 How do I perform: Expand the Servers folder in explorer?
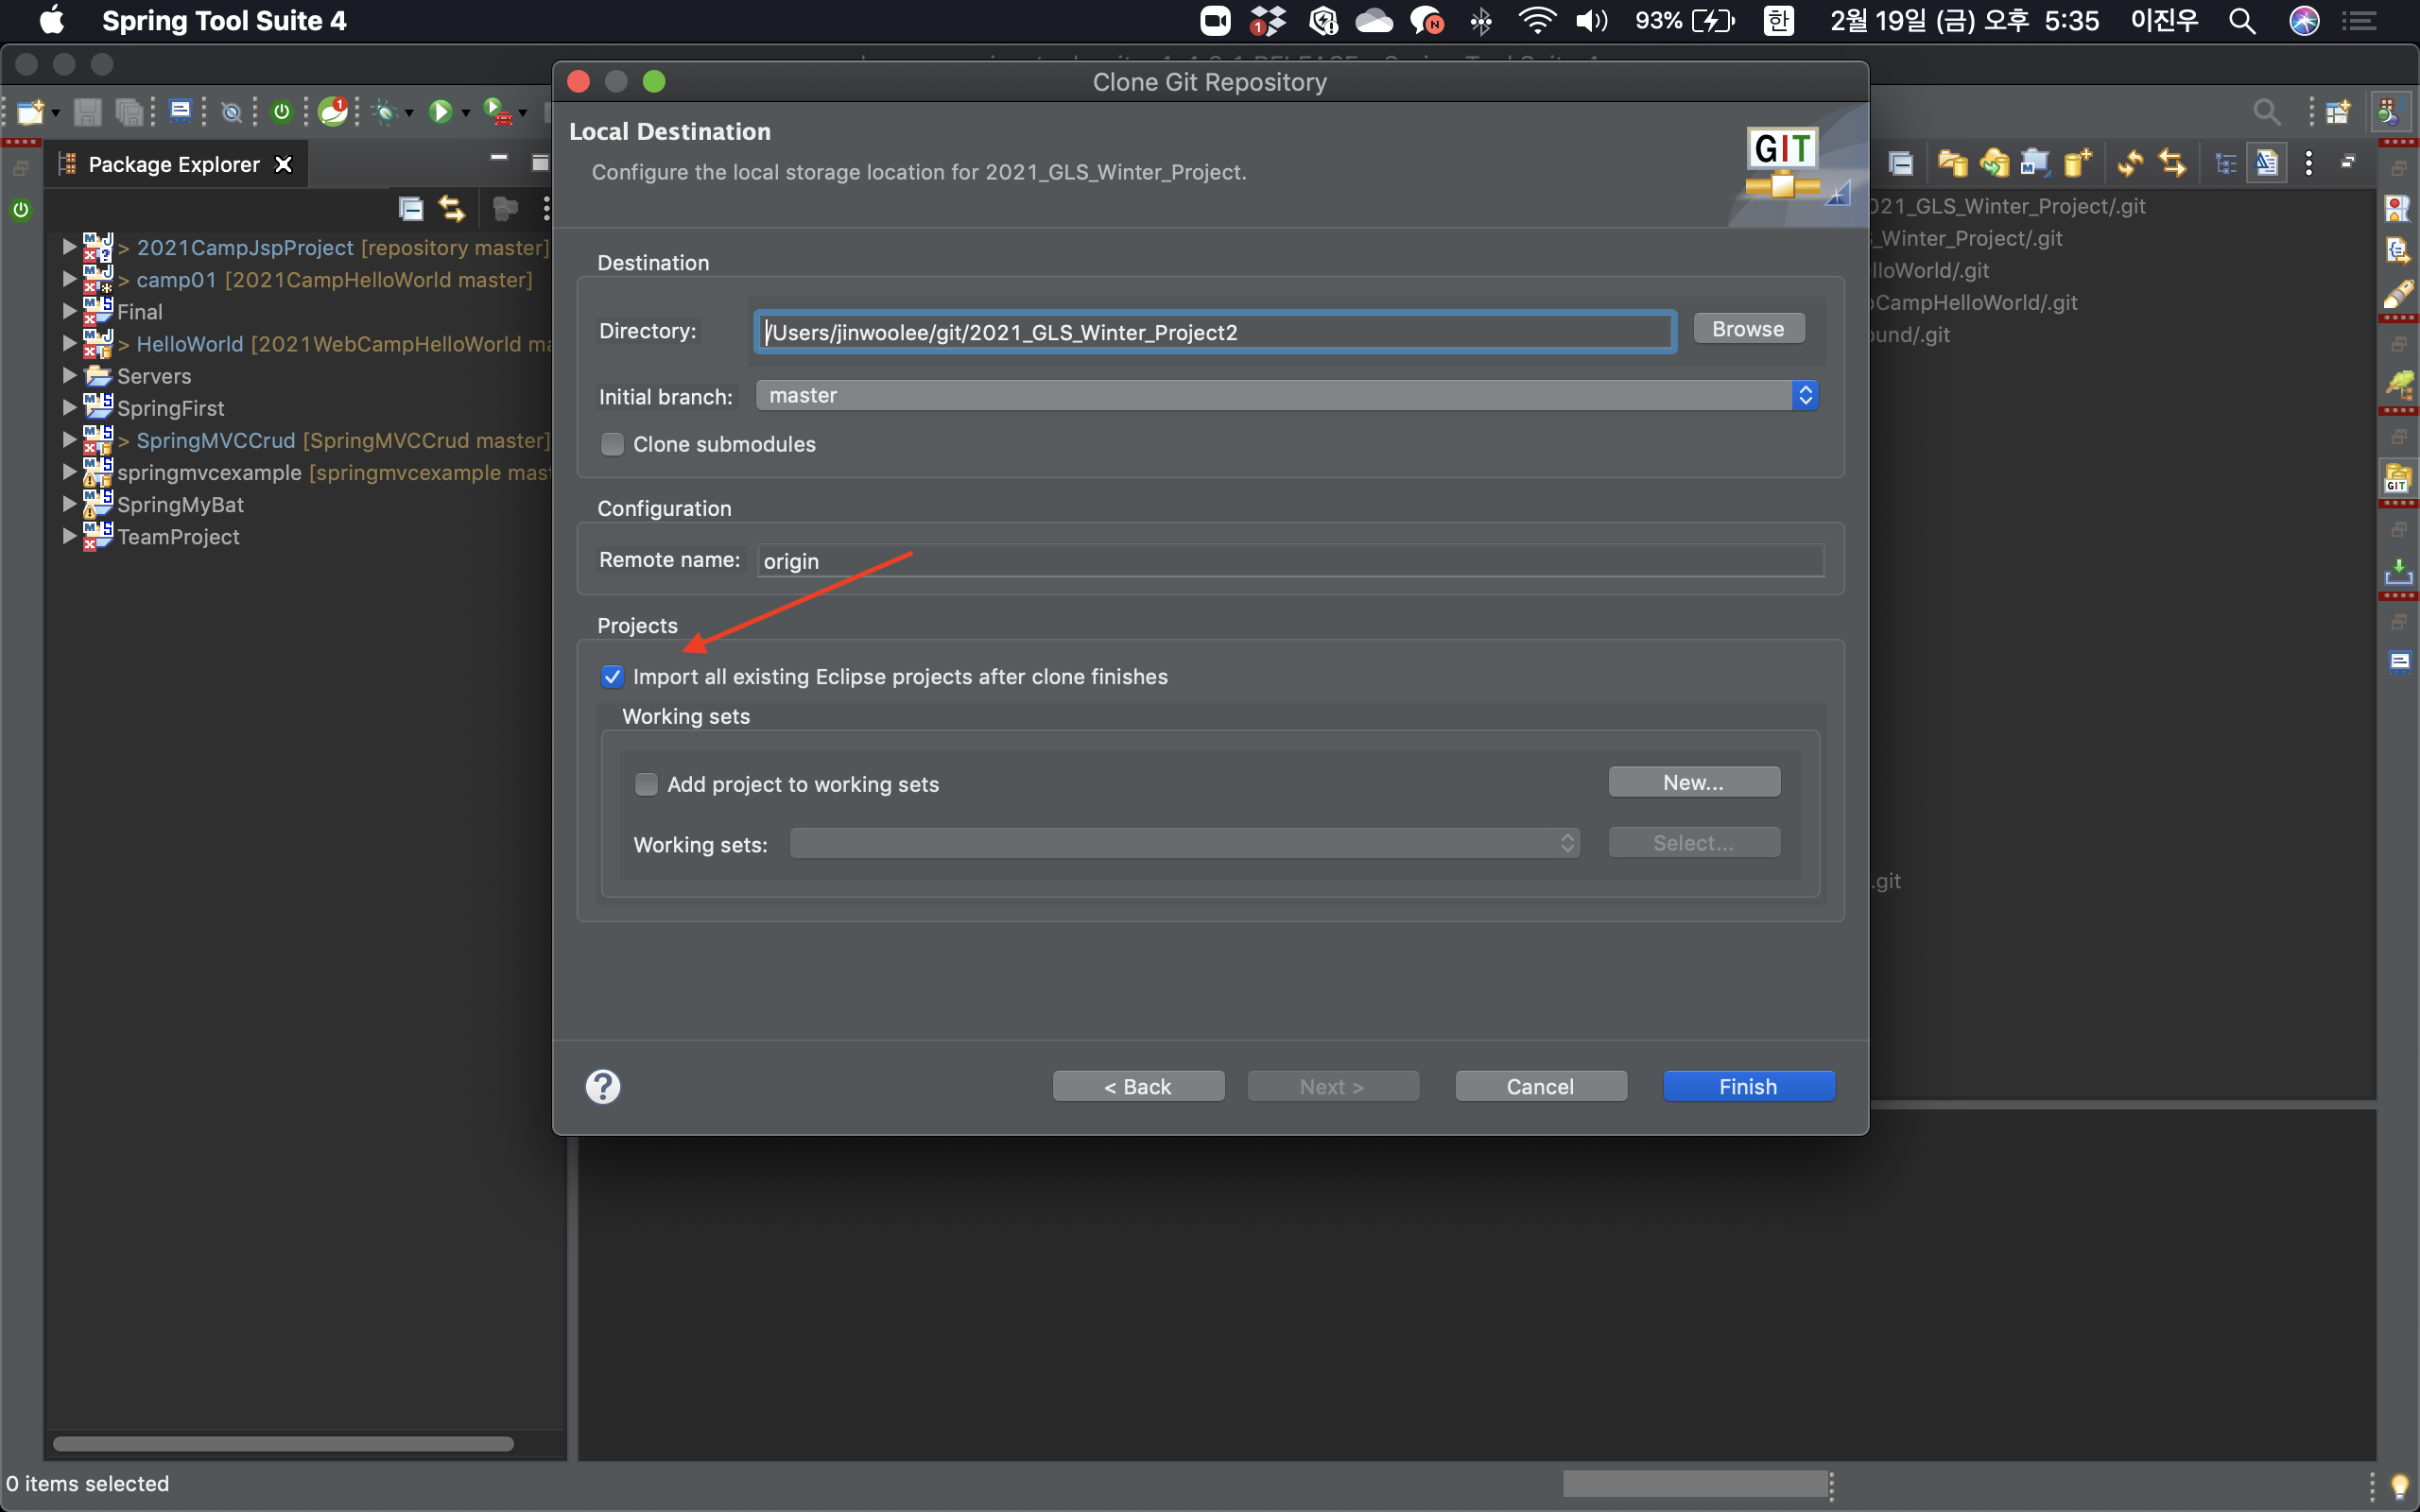tap(69, 376)
